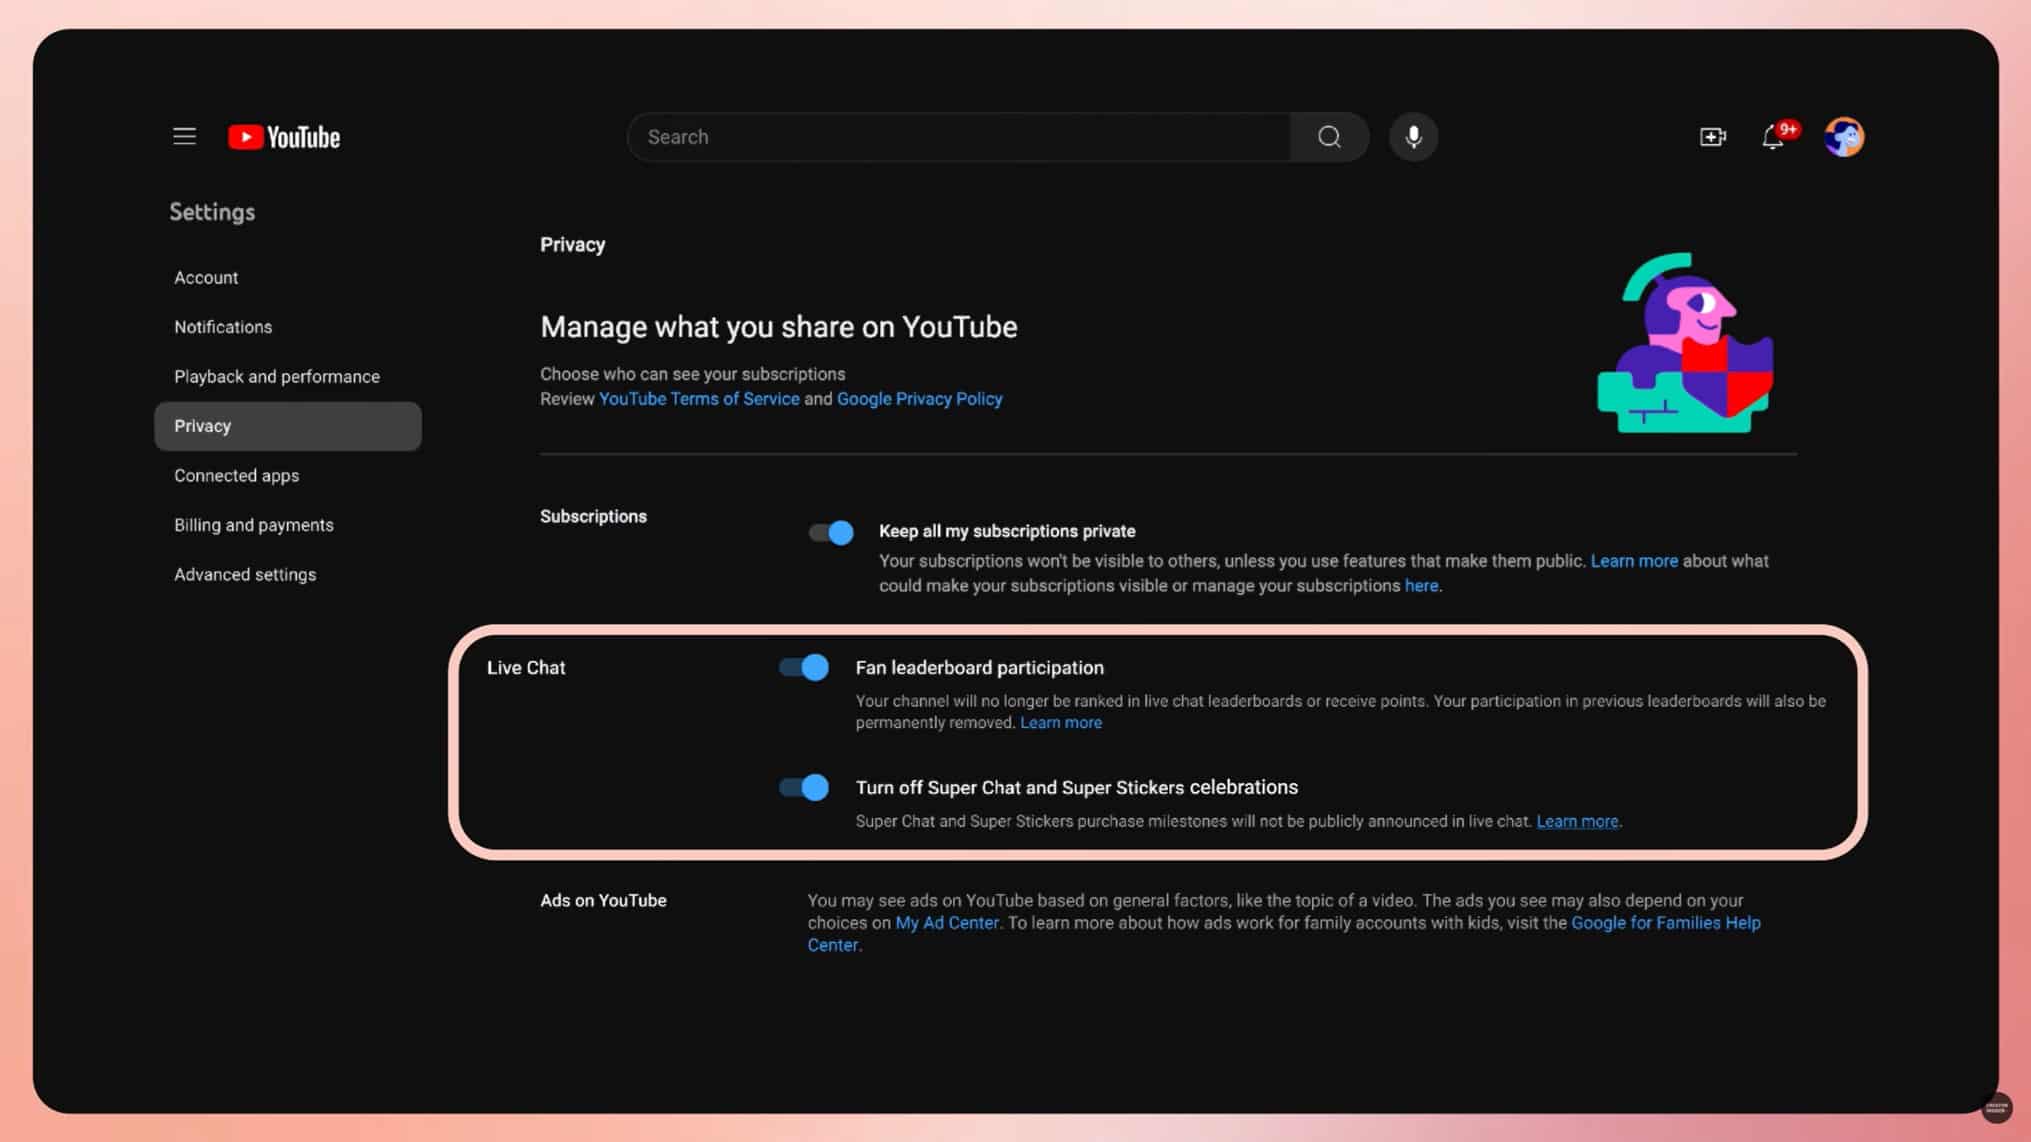2031x1142 pixels.
Task: Click the Subscriptions section label
Action: click(x=593, y=516)
